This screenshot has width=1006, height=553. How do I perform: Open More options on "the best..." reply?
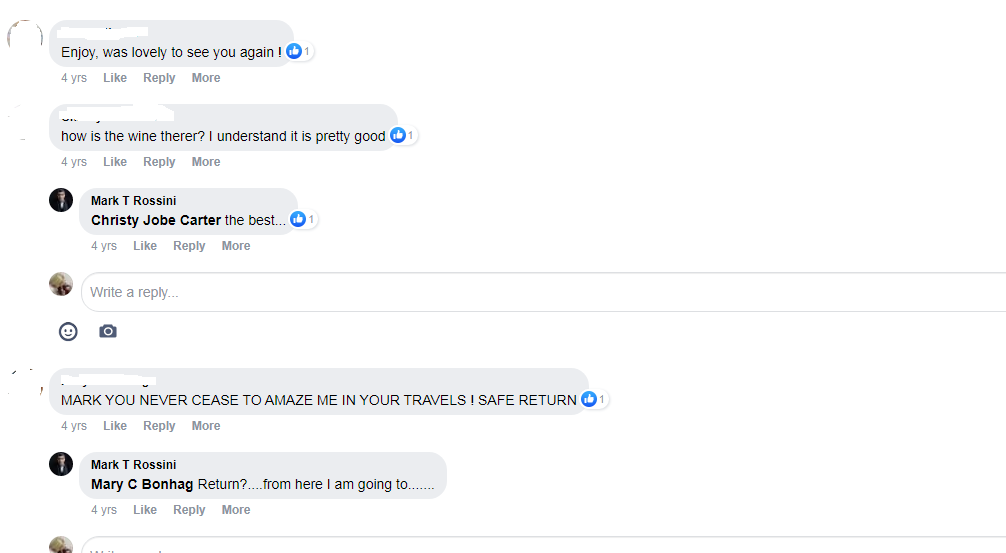point(236,246)
